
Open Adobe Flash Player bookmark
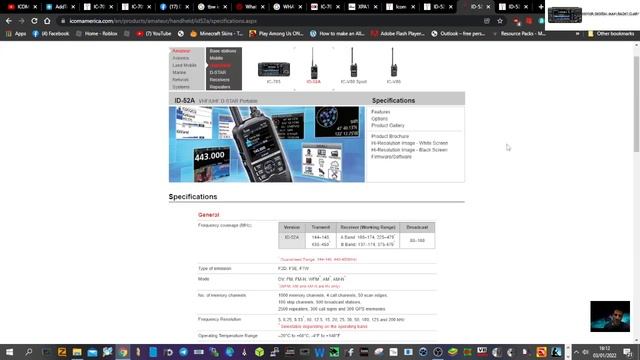pyautogui.click(x=398, y=34)
